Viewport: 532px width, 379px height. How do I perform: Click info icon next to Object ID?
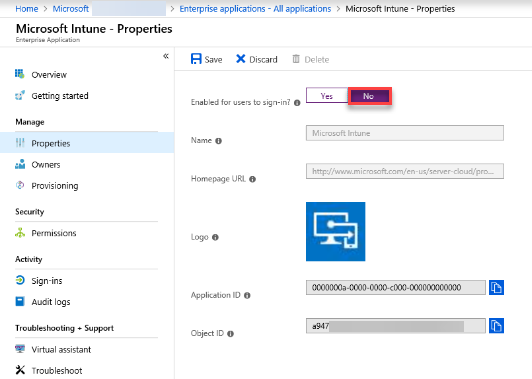pos(230,334)
